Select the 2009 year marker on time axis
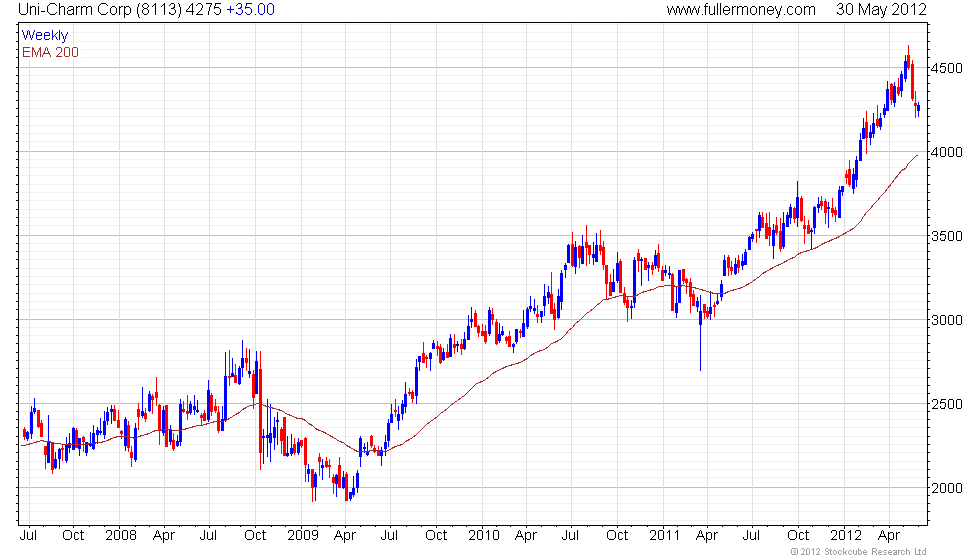The image size is (980, 560). pos(303,535)
